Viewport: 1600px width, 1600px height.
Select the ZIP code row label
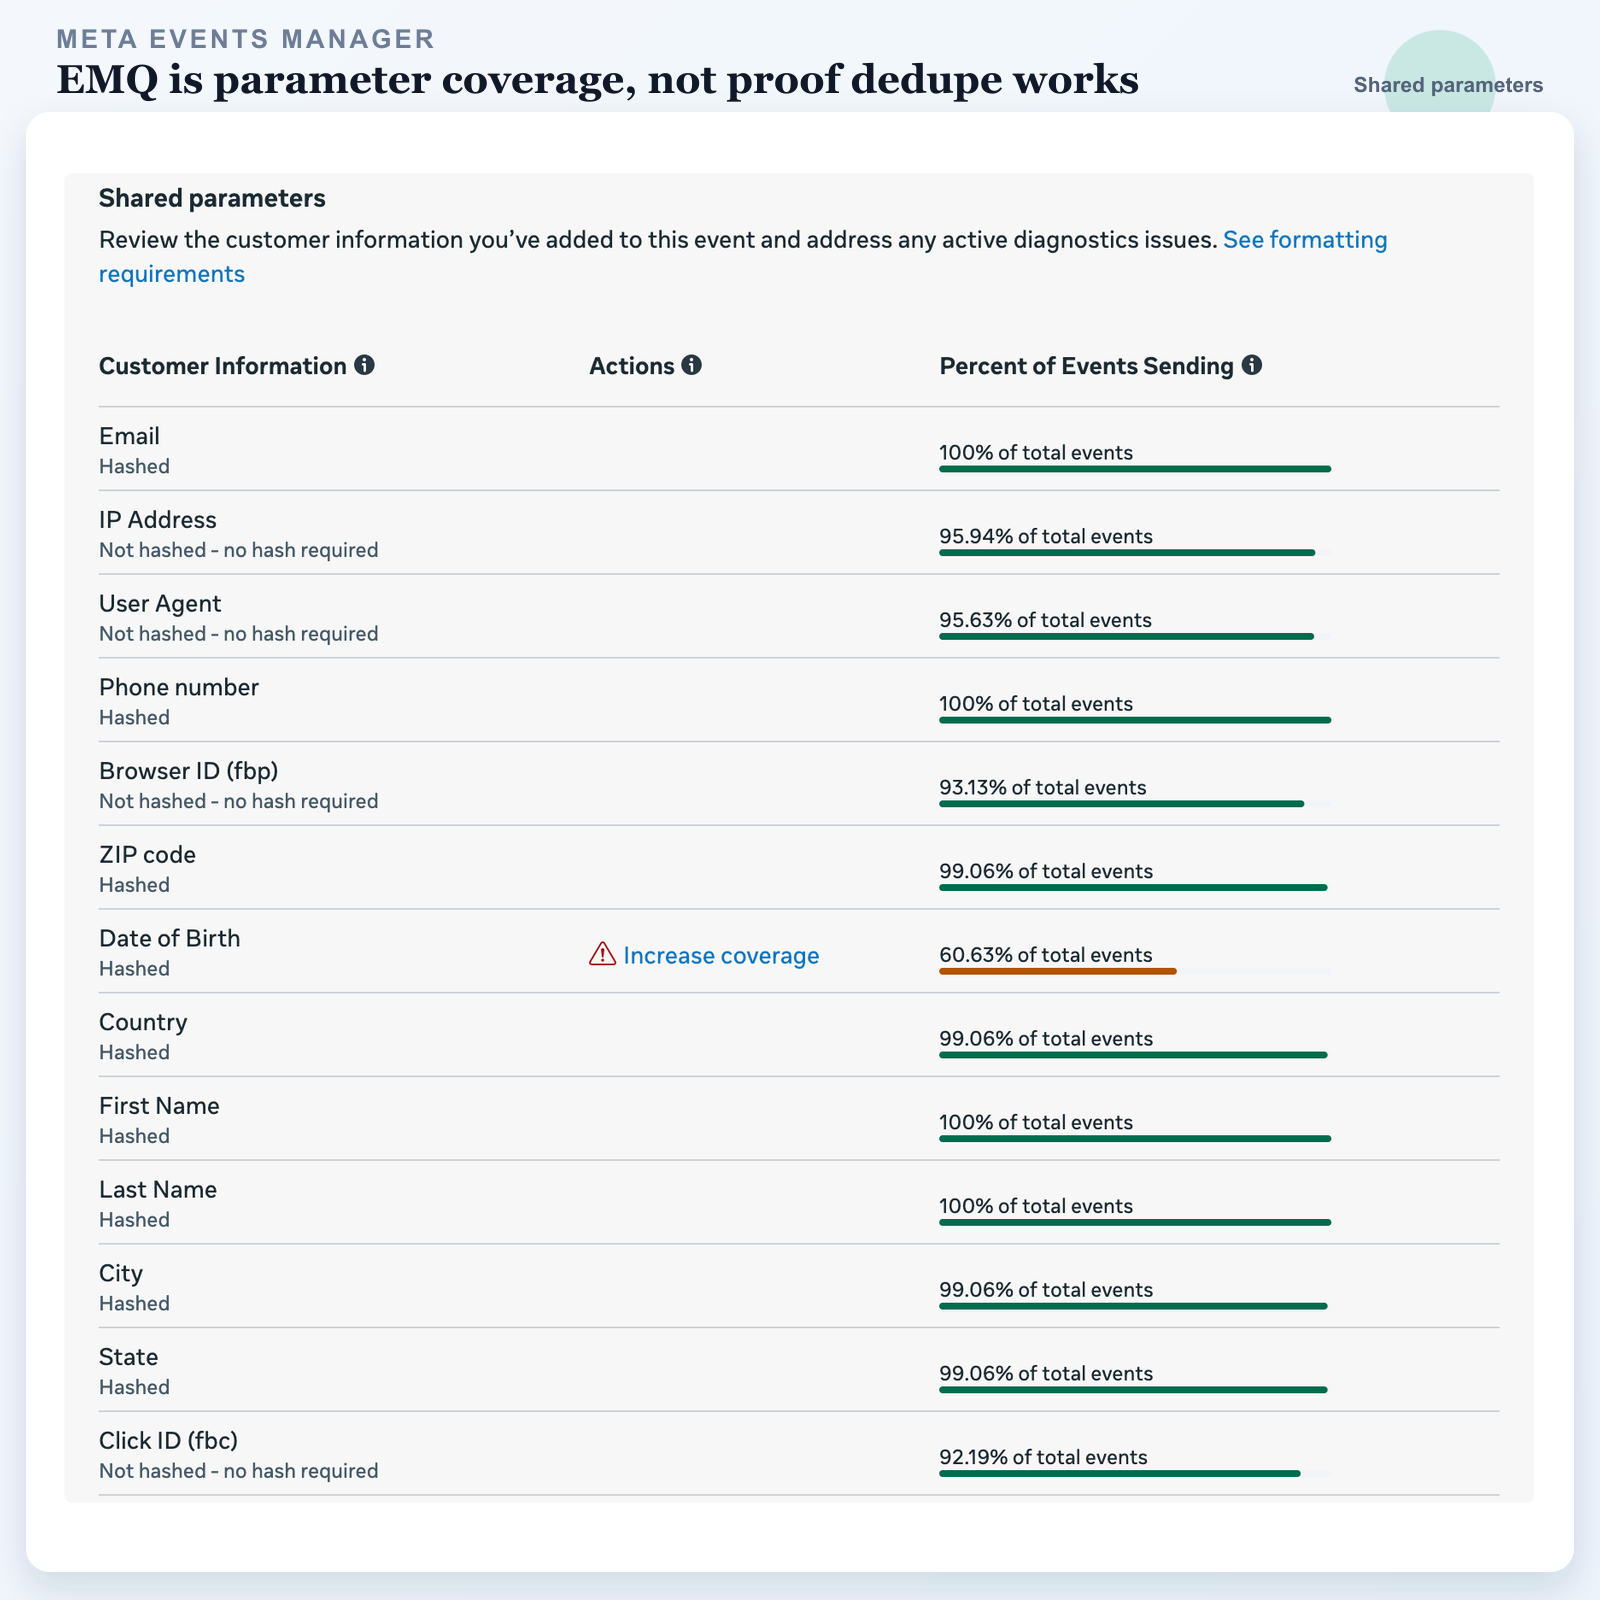point(147,855)
